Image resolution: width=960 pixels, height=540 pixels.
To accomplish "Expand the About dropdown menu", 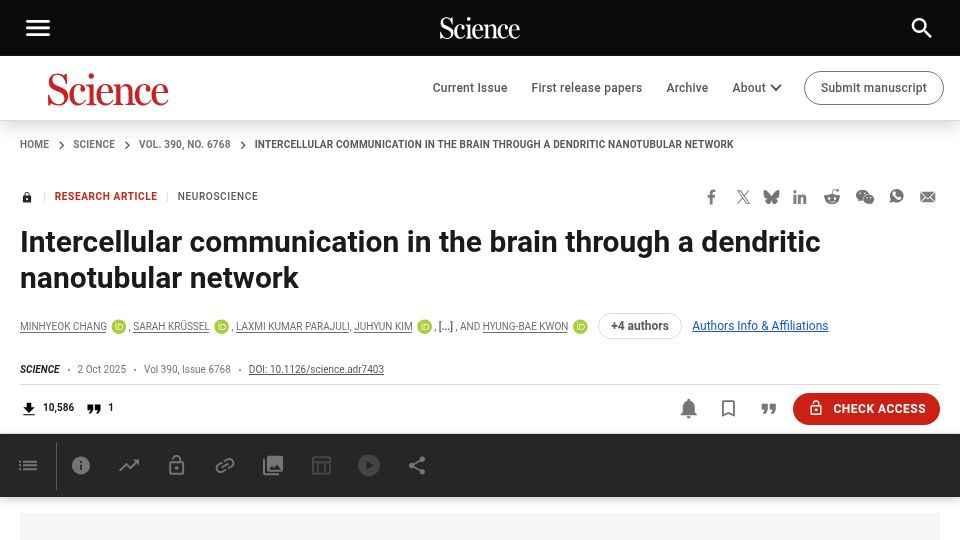I will click(757, 88).
